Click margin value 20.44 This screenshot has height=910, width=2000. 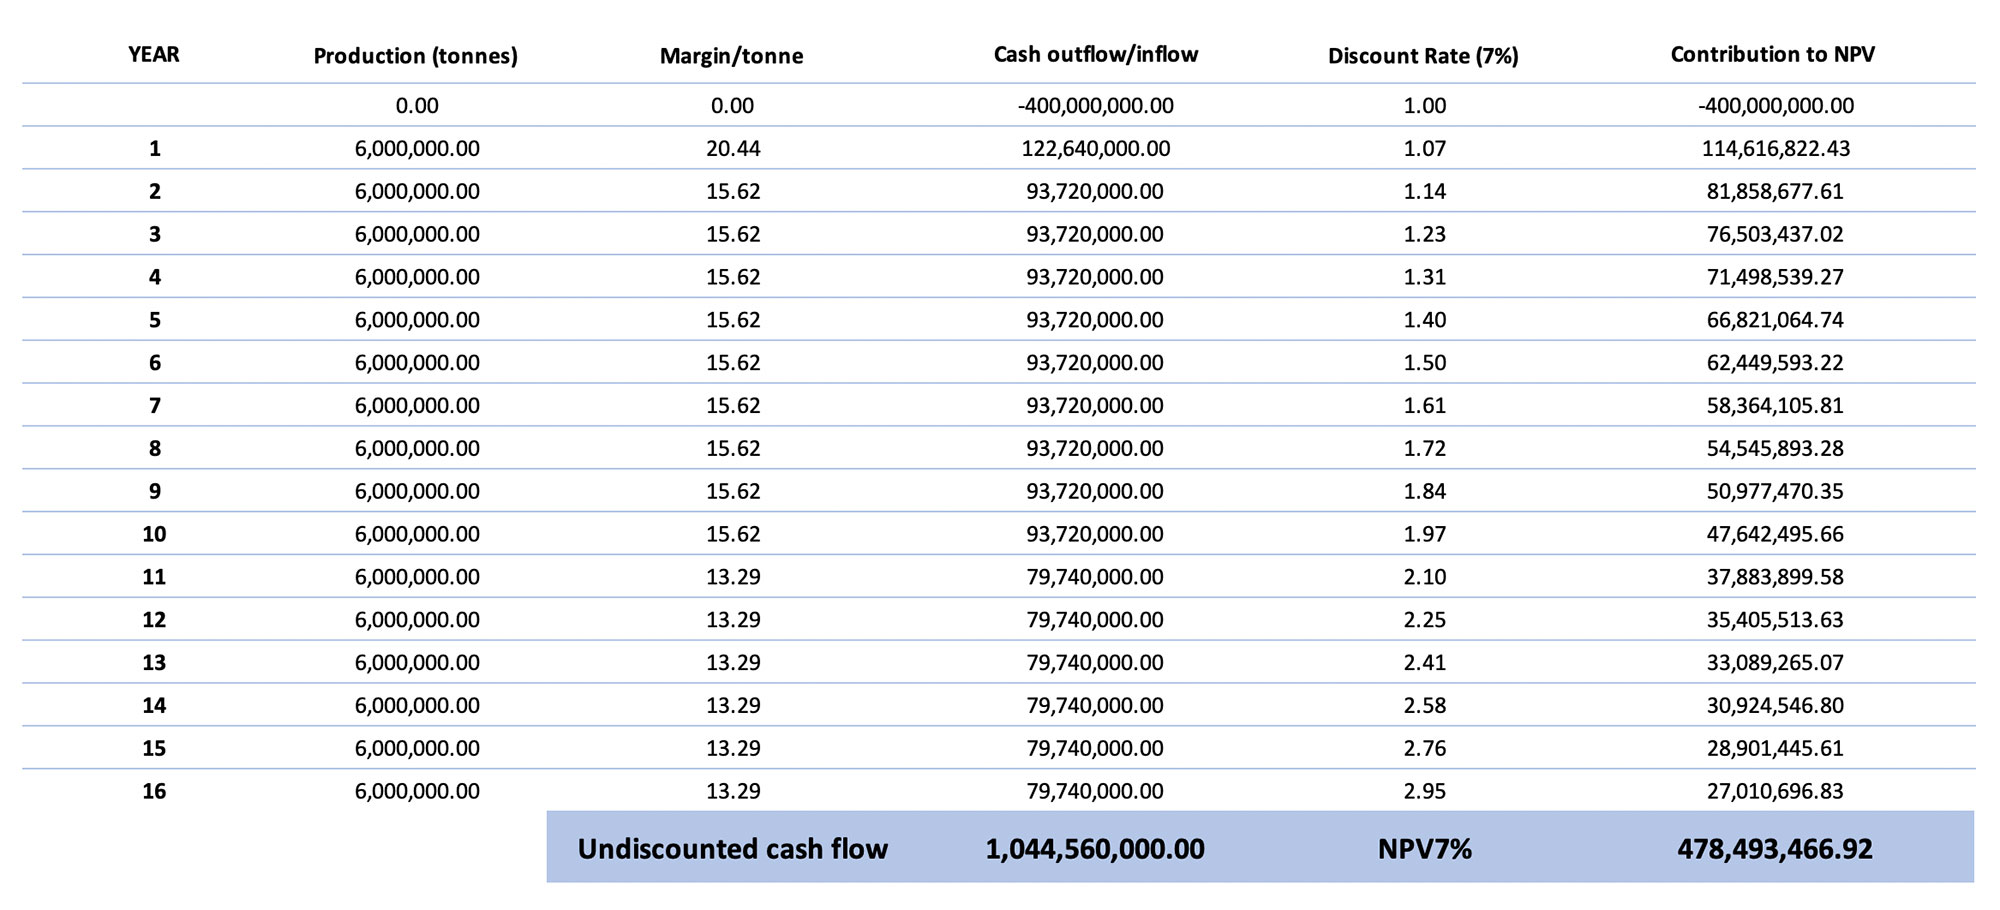point(733,148)
